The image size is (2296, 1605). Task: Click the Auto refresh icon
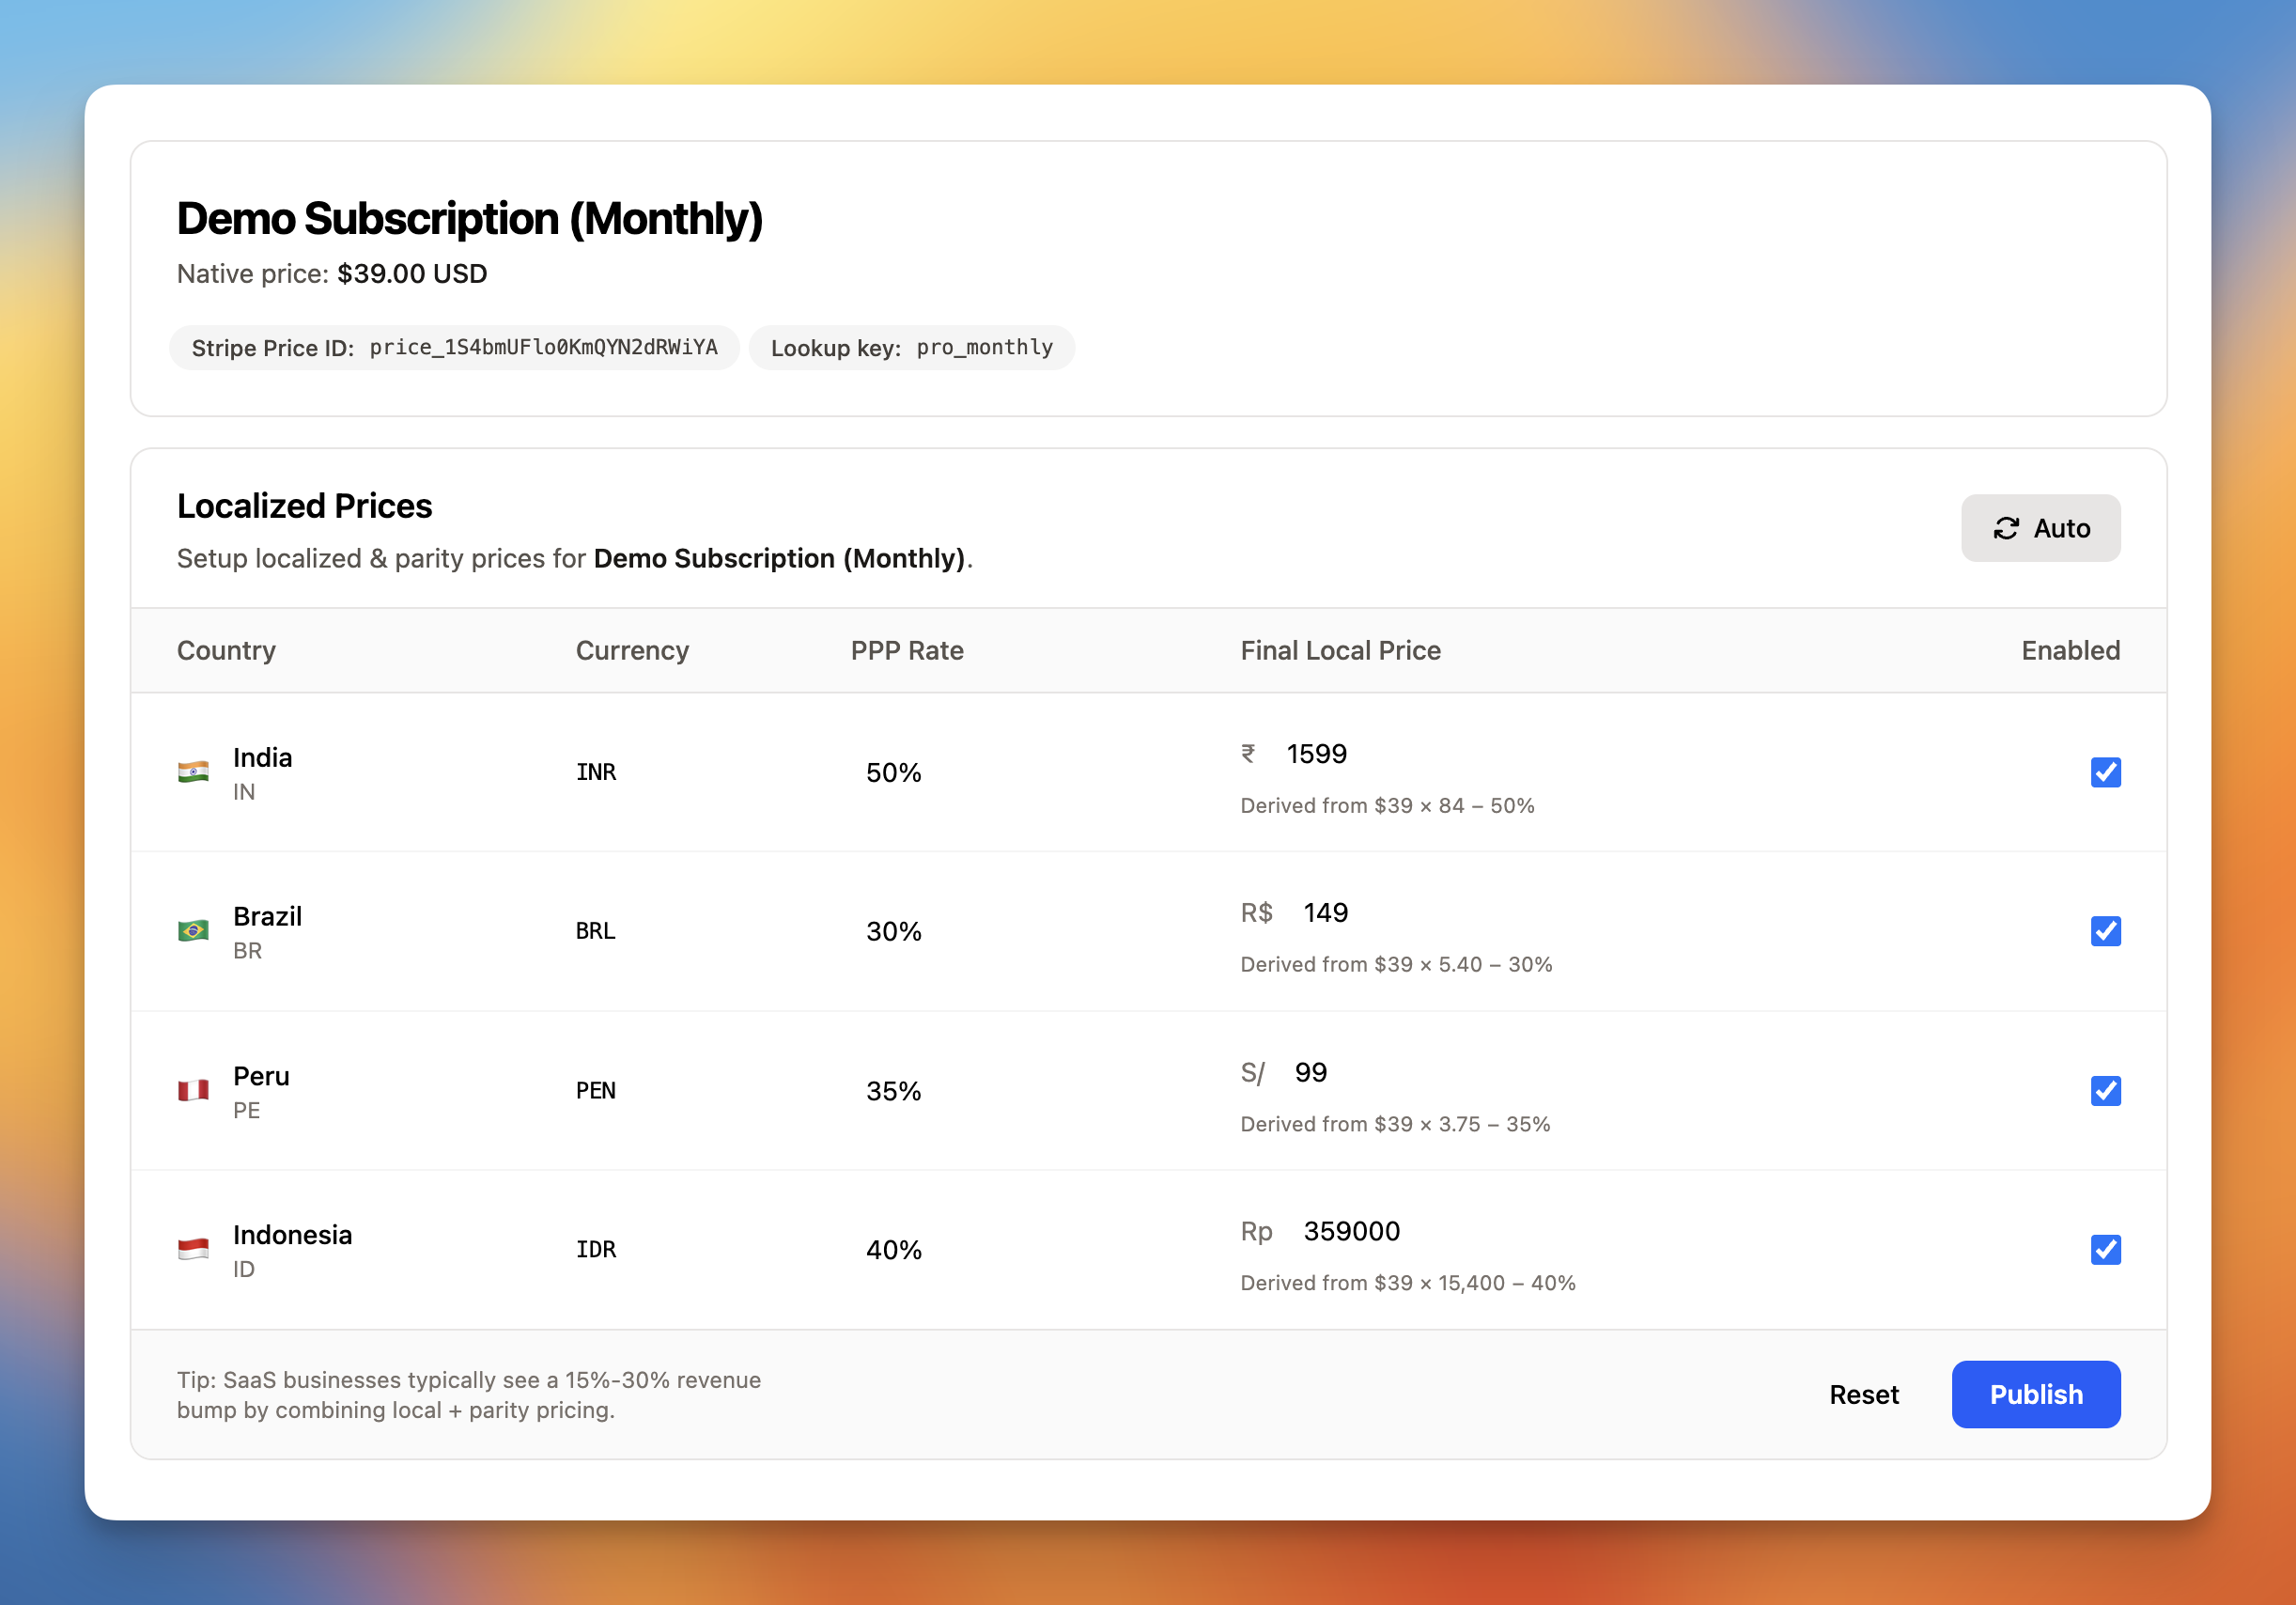click(2006, 528)
